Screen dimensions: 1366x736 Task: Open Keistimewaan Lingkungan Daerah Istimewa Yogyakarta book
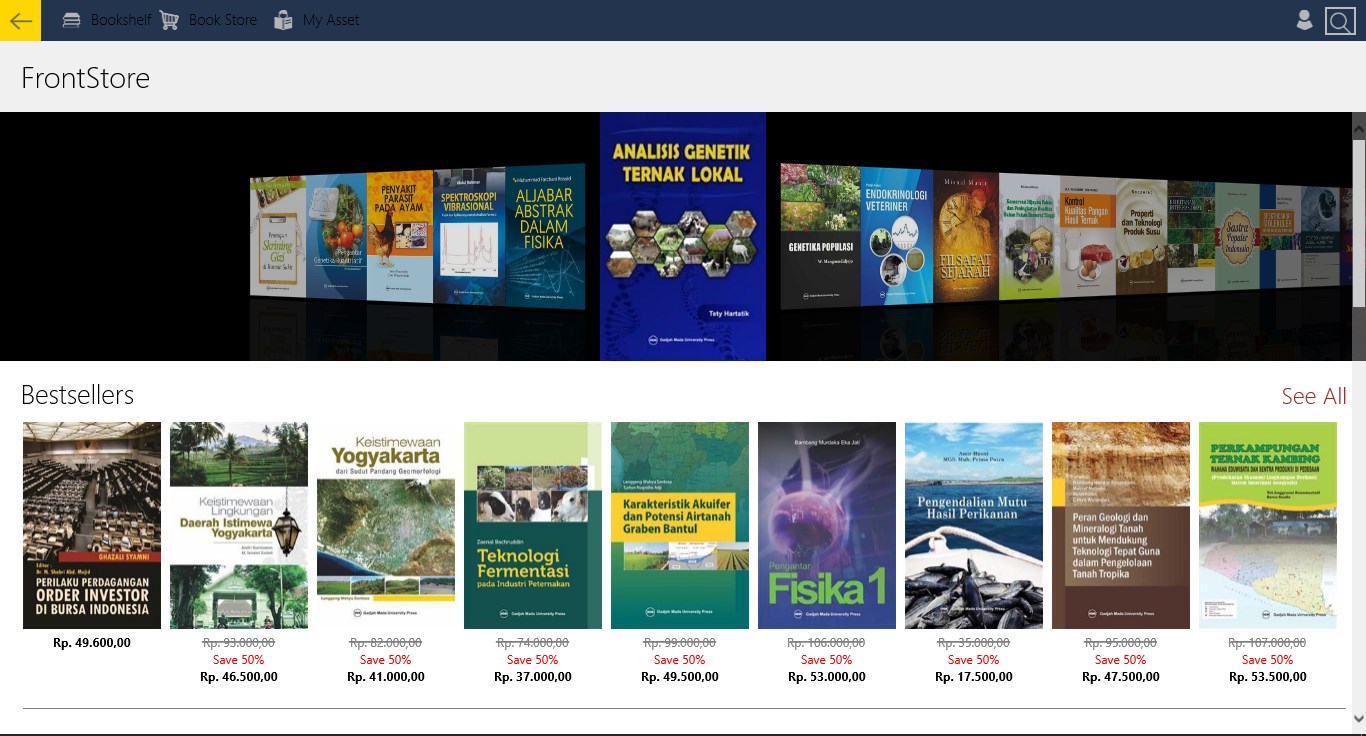pos(239,525)
